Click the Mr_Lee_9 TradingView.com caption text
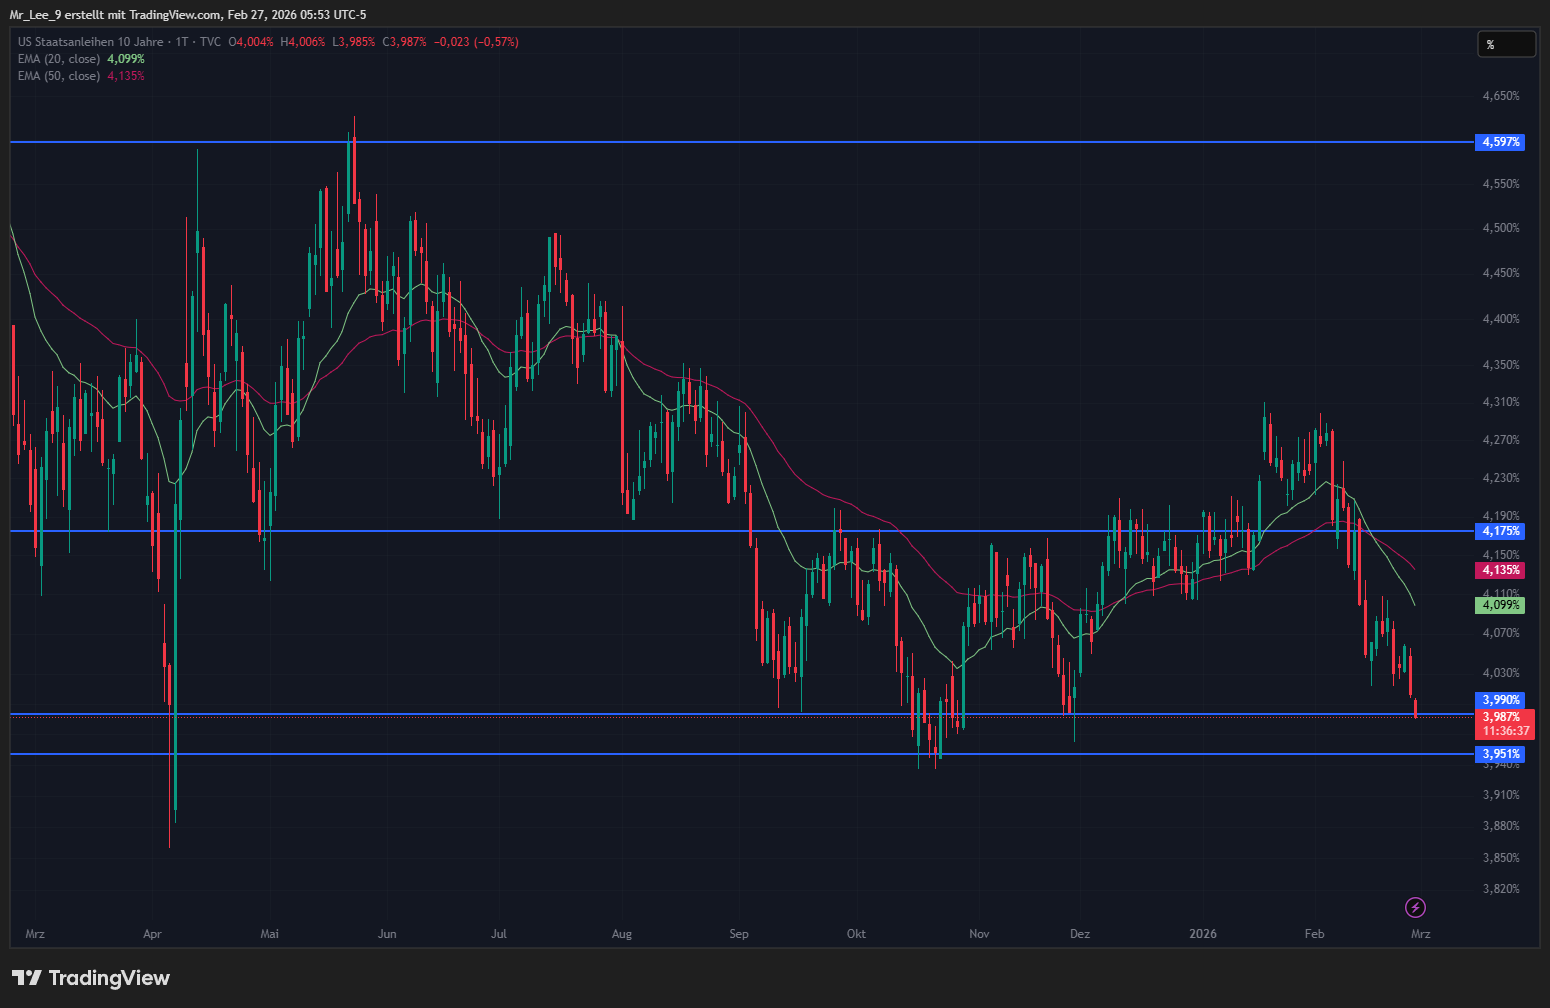 (188, 15)
